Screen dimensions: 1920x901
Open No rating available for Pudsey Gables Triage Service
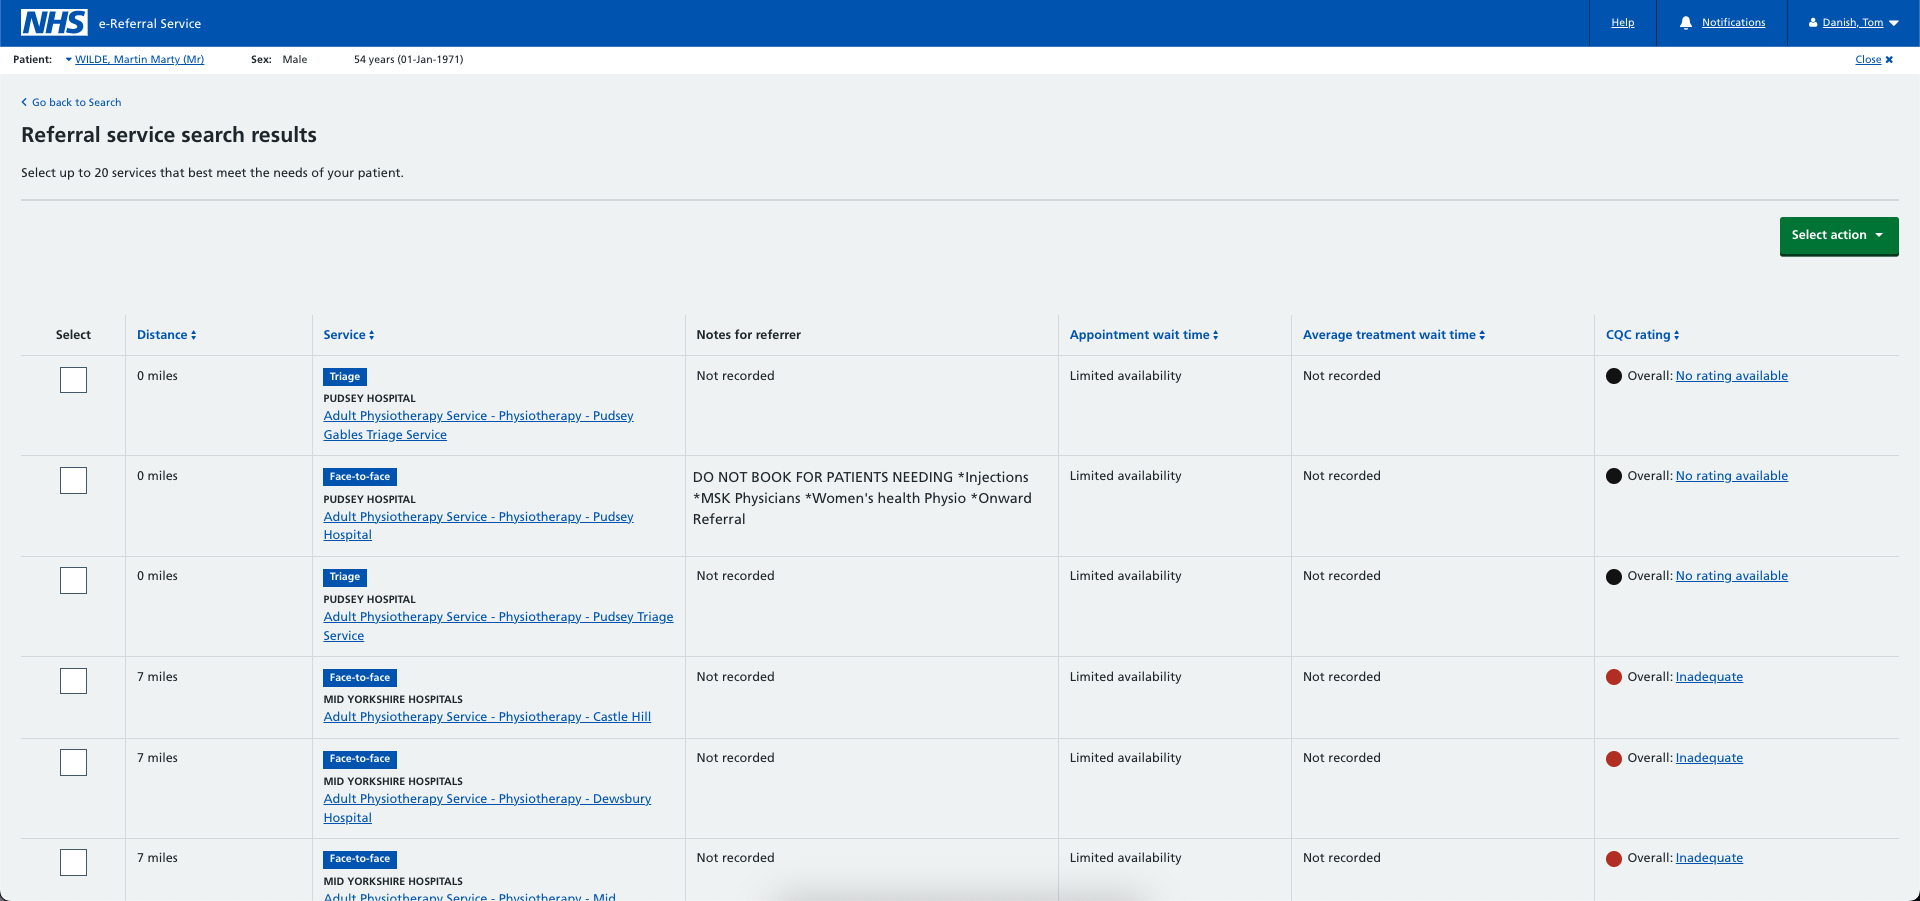point(1731,376)
